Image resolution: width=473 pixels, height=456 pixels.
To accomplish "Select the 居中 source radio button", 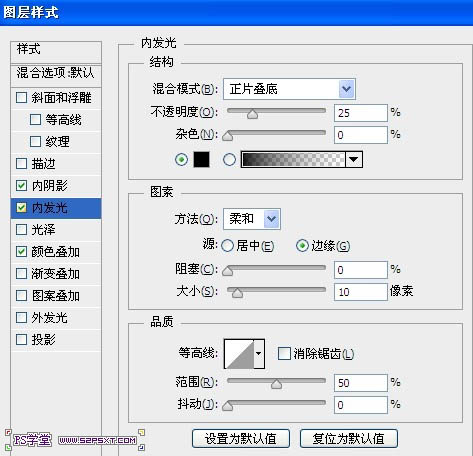I will 228,246.
